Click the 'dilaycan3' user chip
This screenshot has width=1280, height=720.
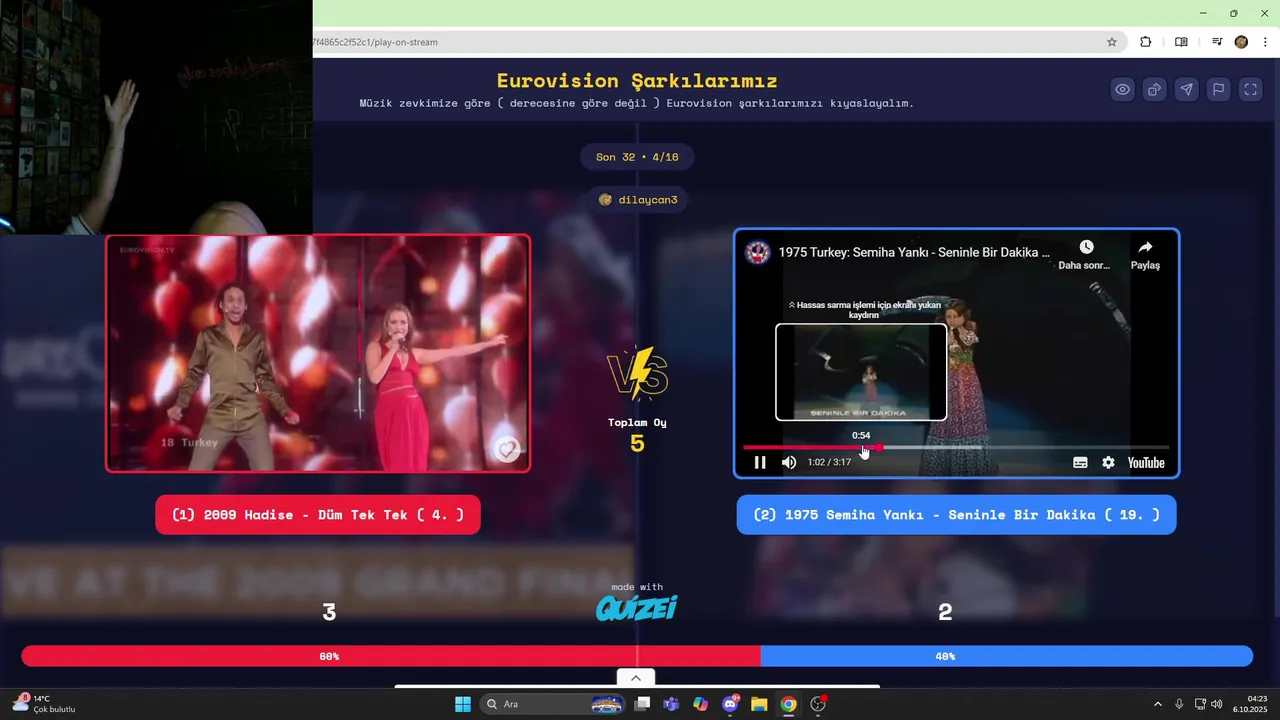(x=638, y=200)
